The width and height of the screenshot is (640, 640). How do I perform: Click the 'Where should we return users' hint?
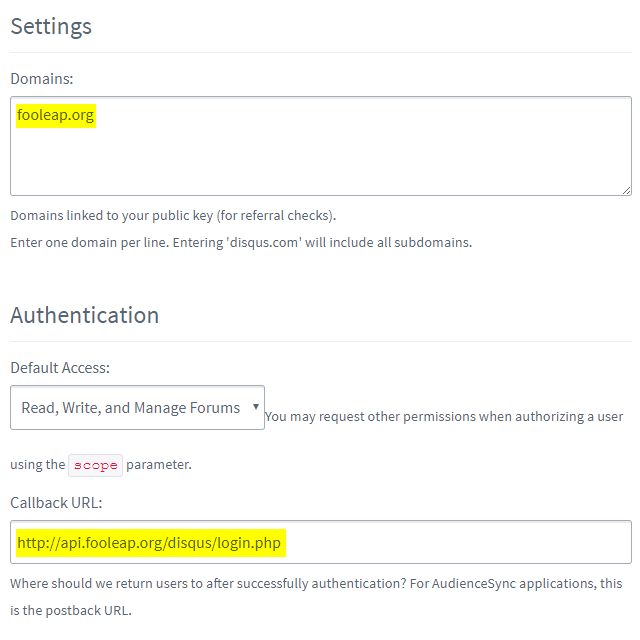[316, 584]
